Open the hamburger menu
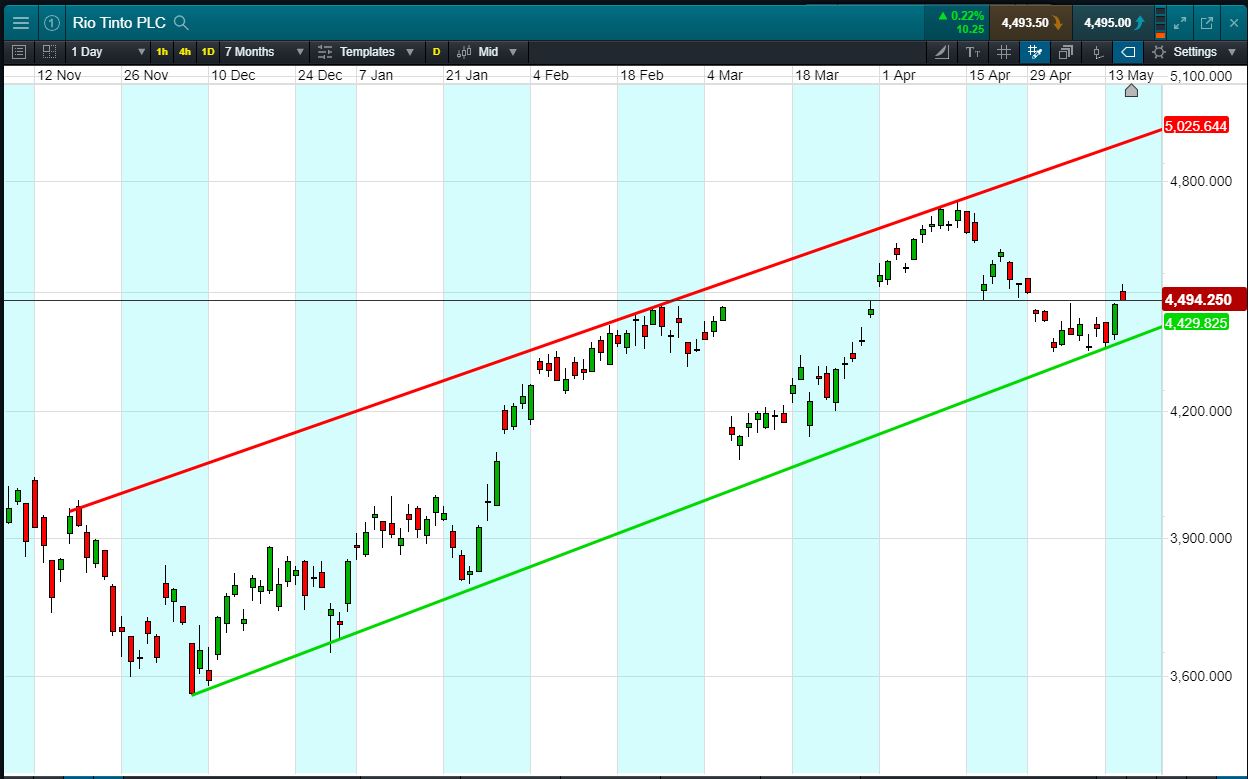The width and height of the screenshot is (1248, 779). point(21,22)
